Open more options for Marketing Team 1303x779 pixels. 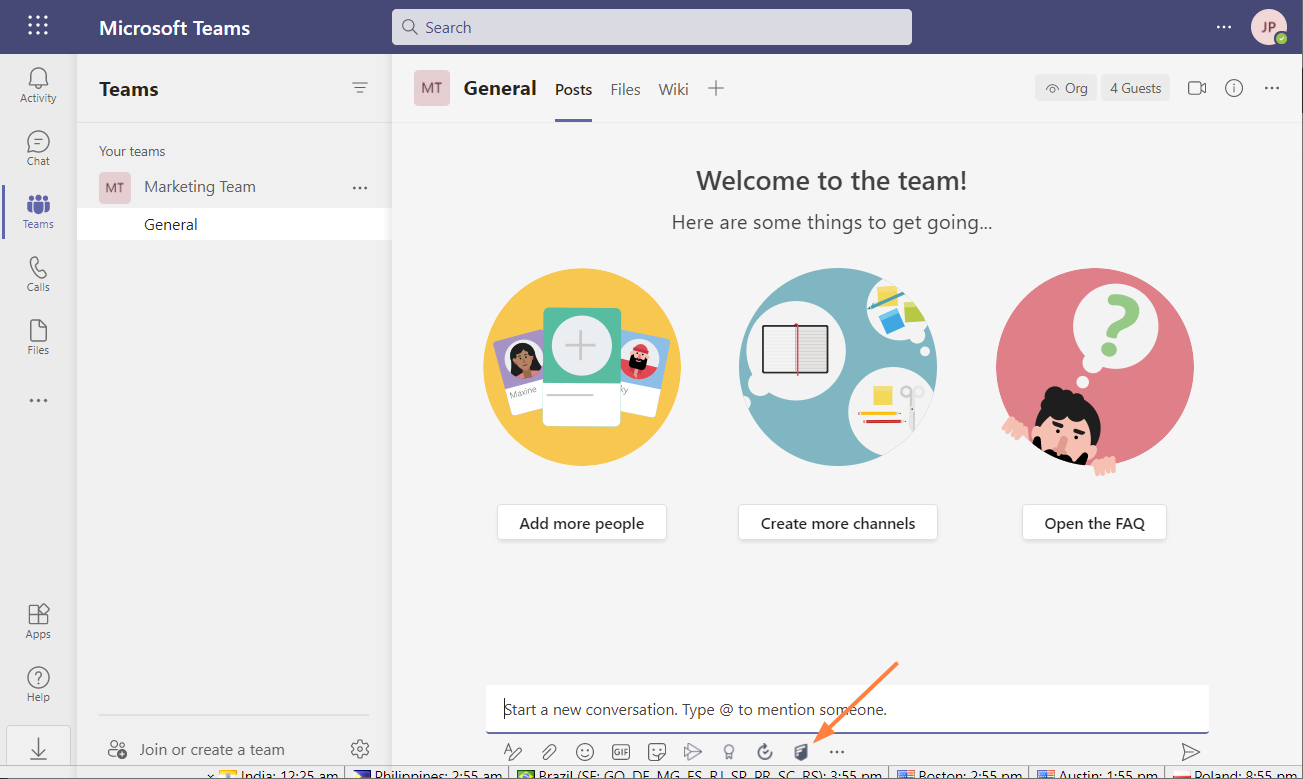tap(360, 187)
